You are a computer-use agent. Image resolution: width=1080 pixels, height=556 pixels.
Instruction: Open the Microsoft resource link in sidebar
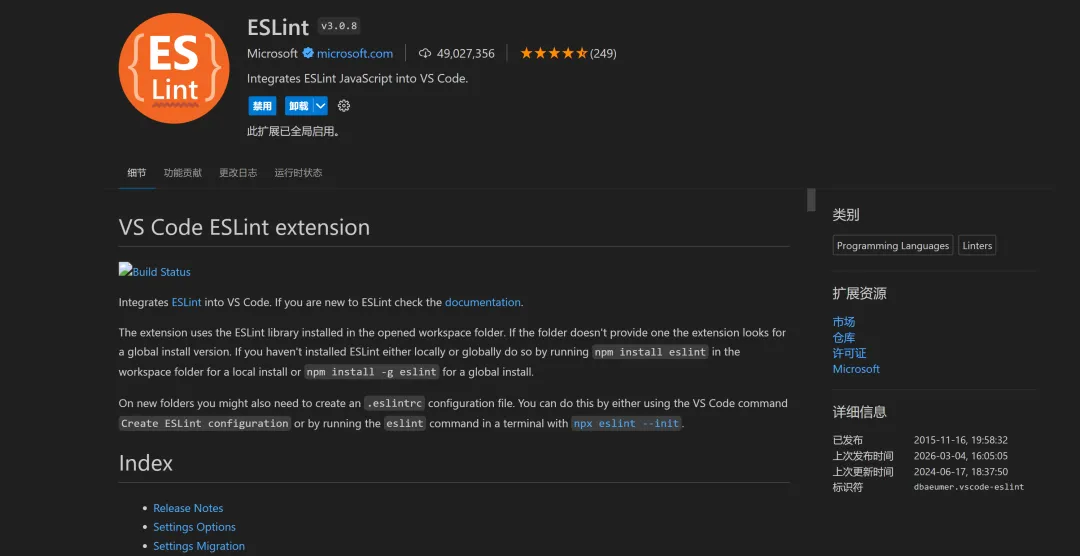(x=856, y=369)
